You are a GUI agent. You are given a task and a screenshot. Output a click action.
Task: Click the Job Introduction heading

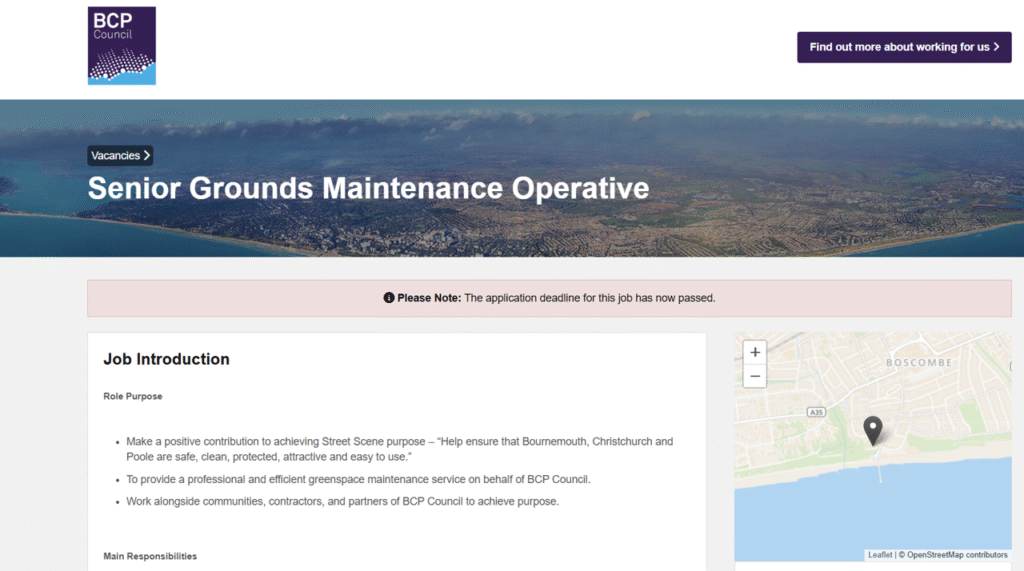[x=166, y=359]
